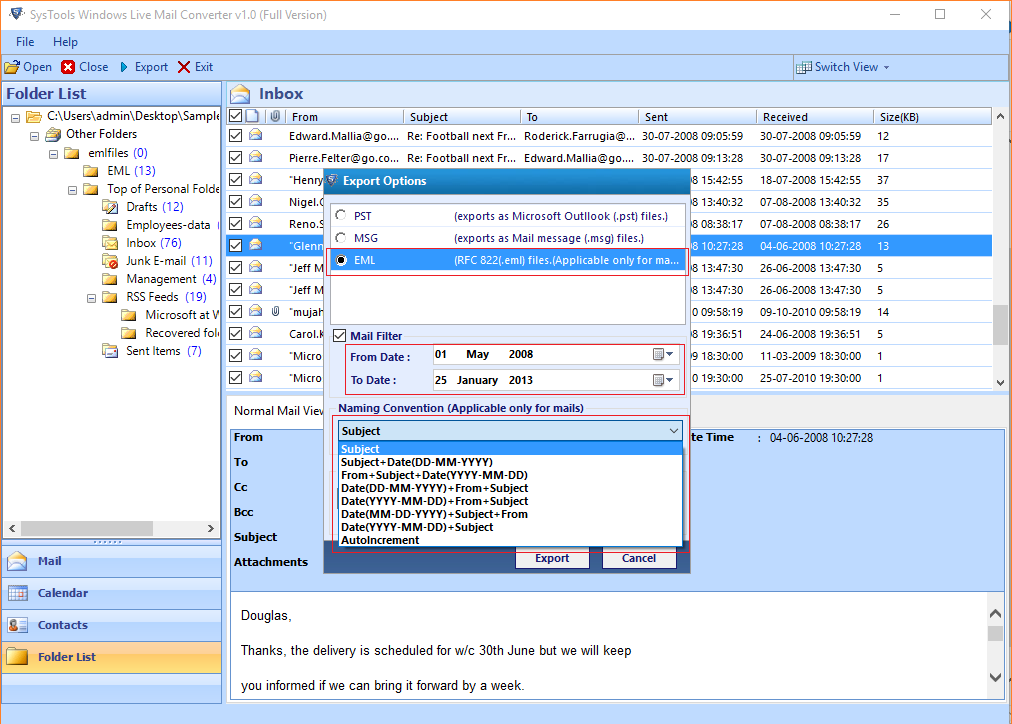
Task: Click the Export button in dialog
Action: click(x=552, y=558)
